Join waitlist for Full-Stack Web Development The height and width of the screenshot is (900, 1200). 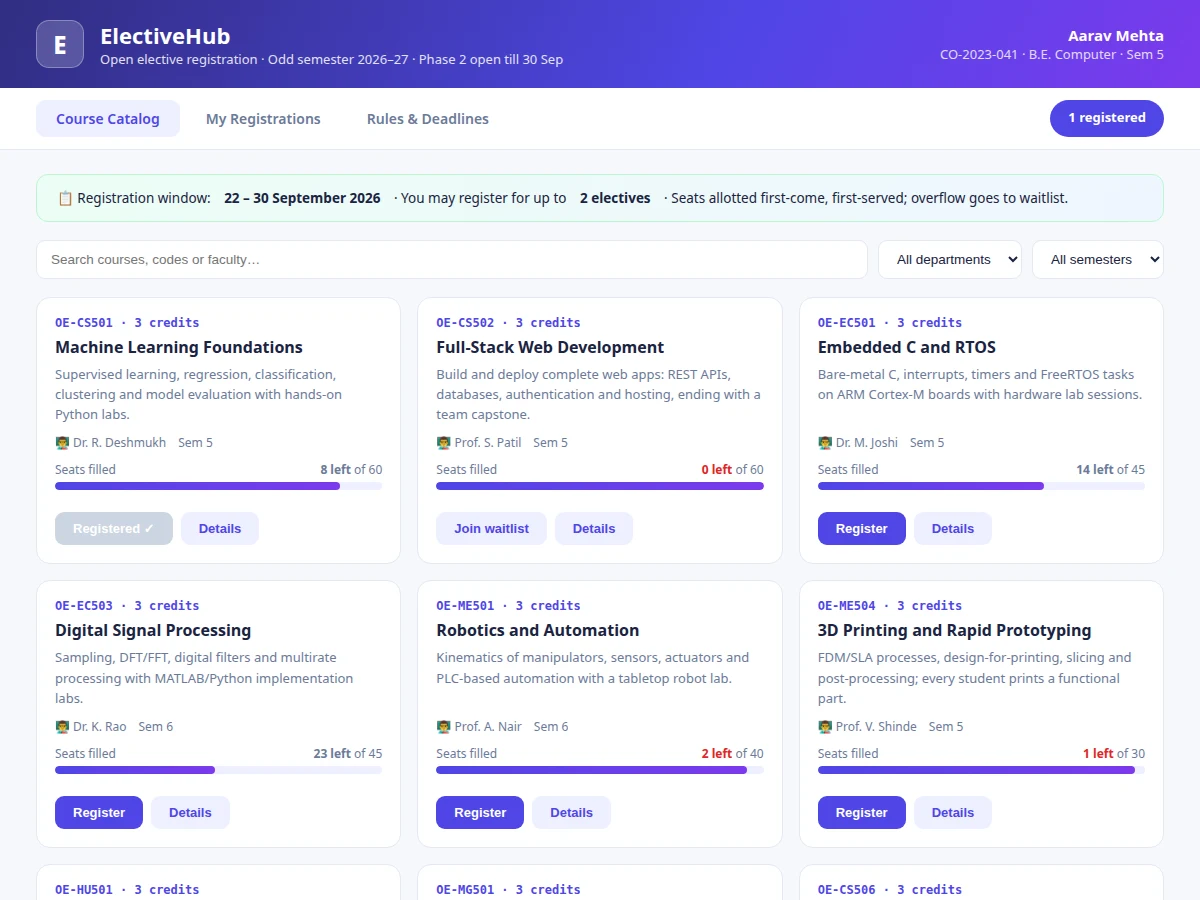point(491,528)
